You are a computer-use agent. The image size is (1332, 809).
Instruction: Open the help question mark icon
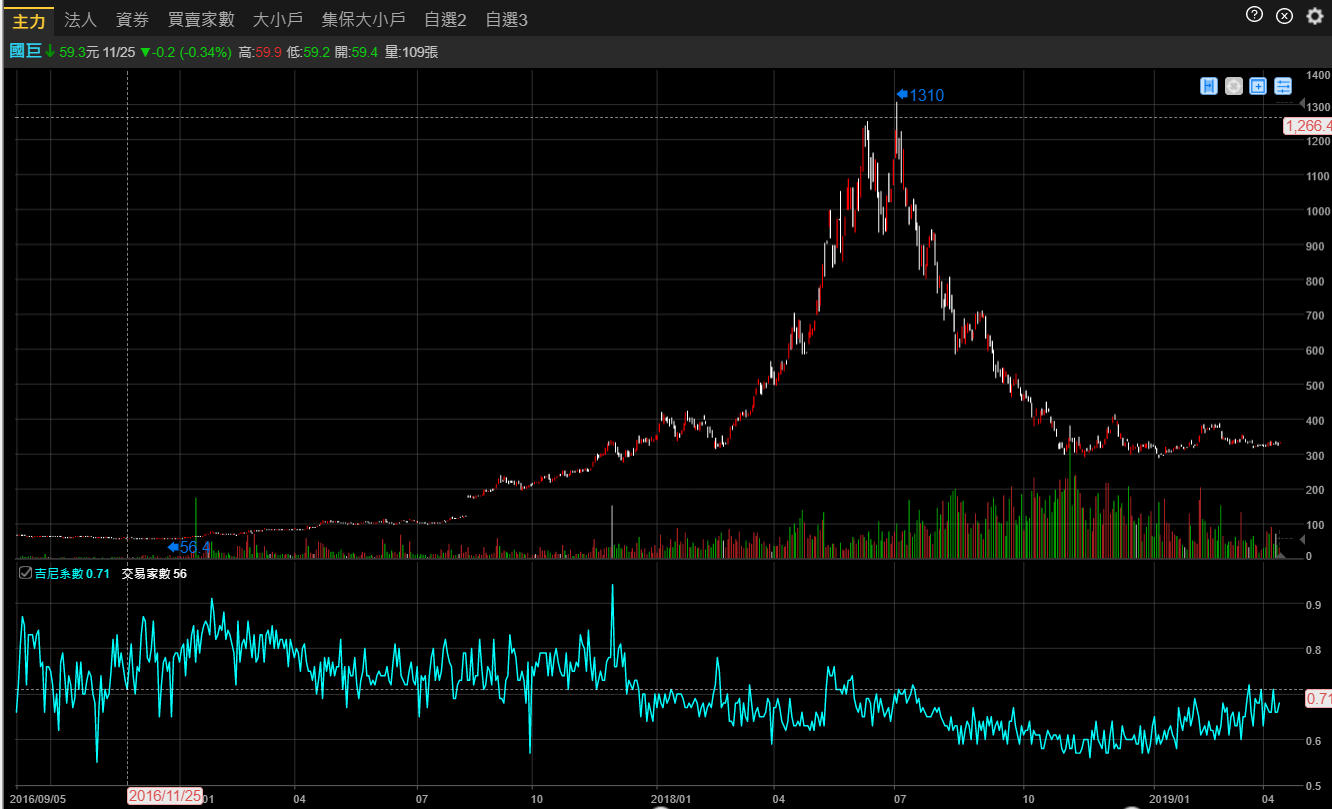pyautogui.click(x=1254, y=14)
